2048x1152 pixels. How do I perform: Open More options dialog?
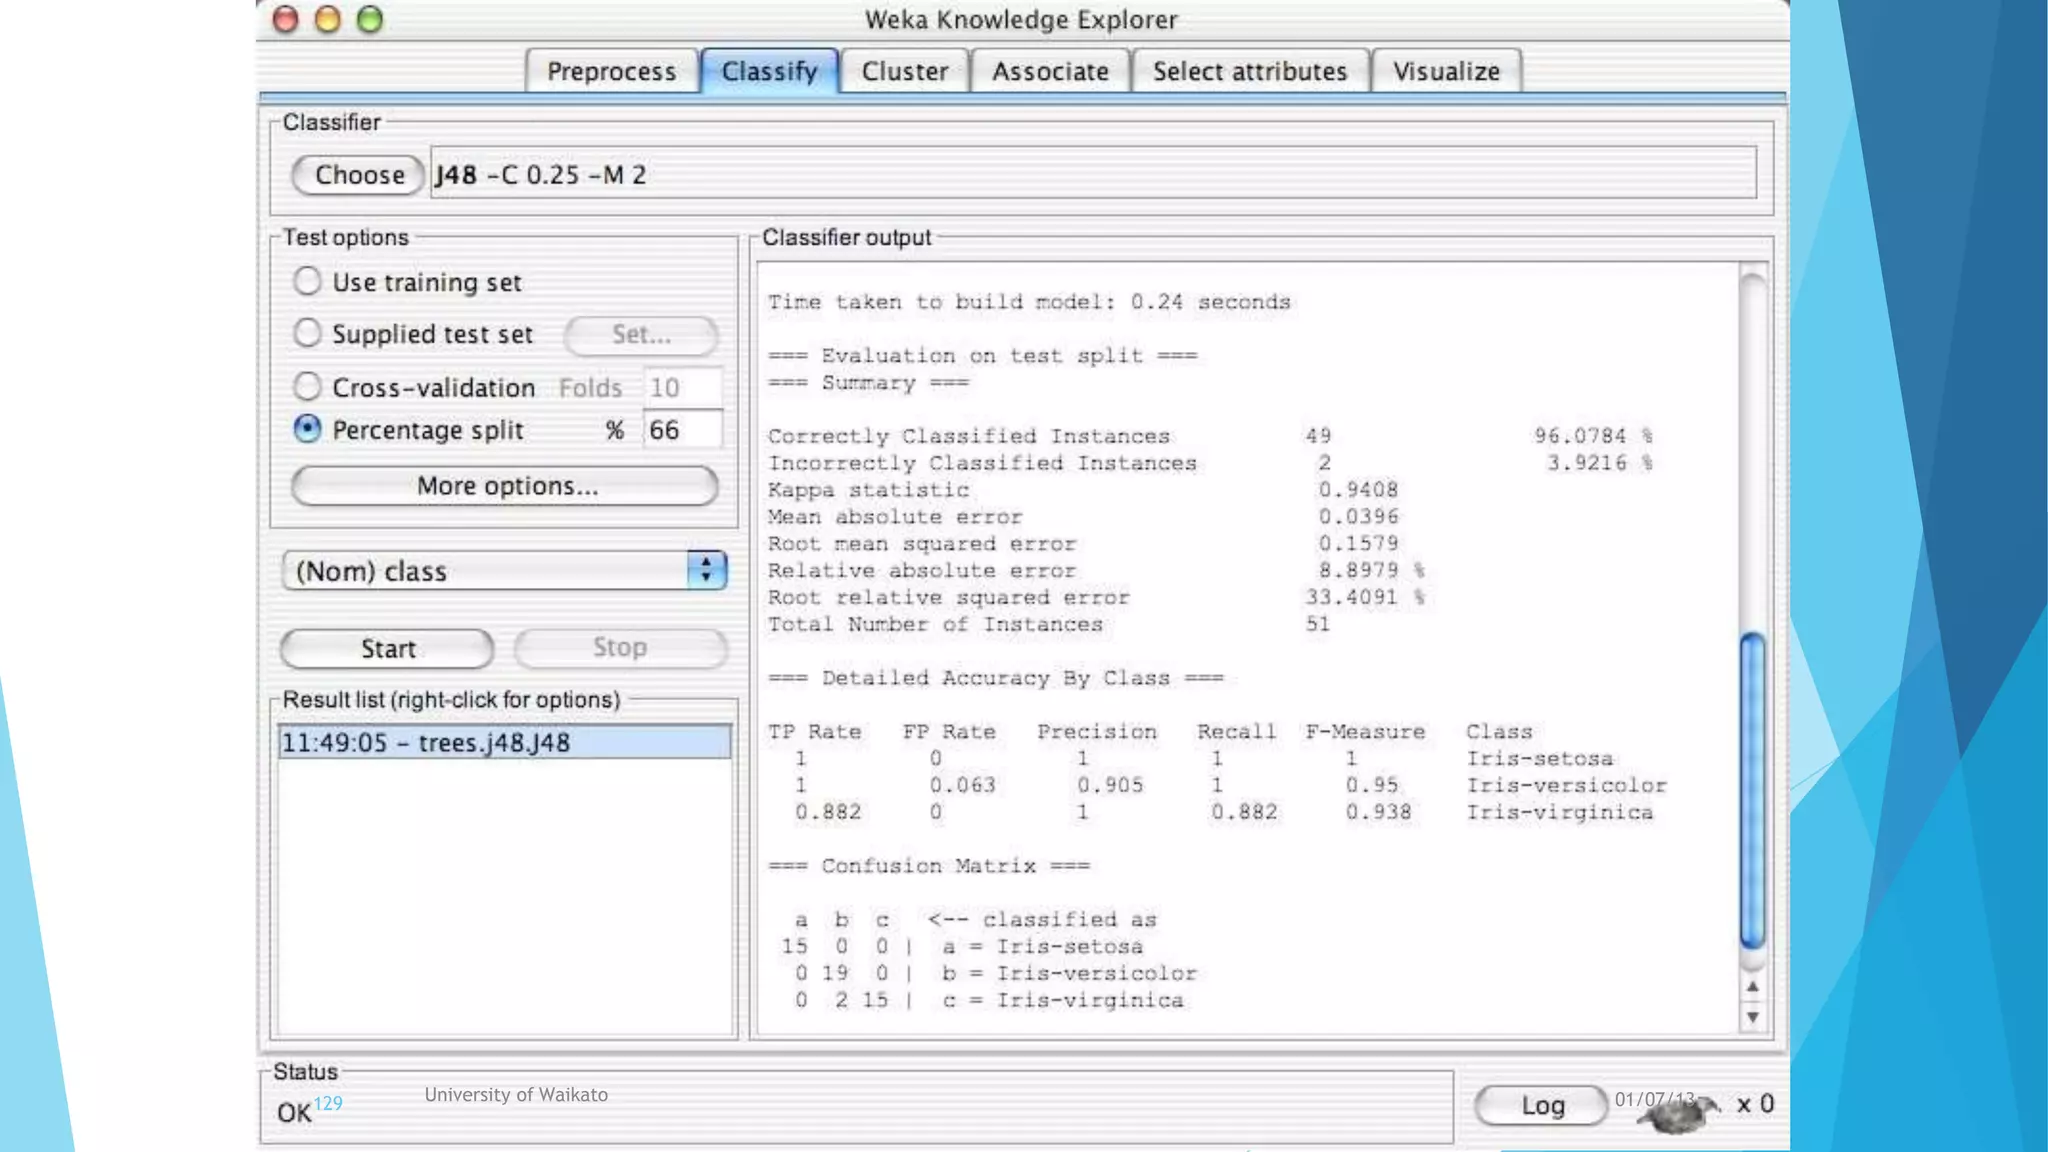tap(506, 486)
